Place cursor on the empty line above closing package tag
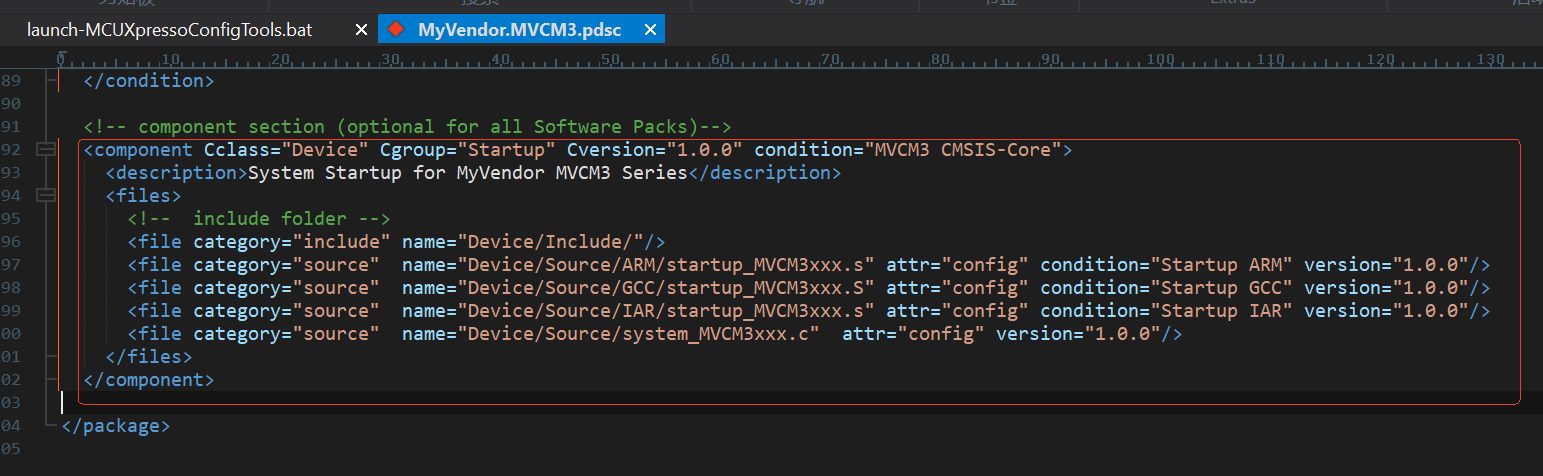The width and height of the screenshot is (1543, 476). point(300,403)
